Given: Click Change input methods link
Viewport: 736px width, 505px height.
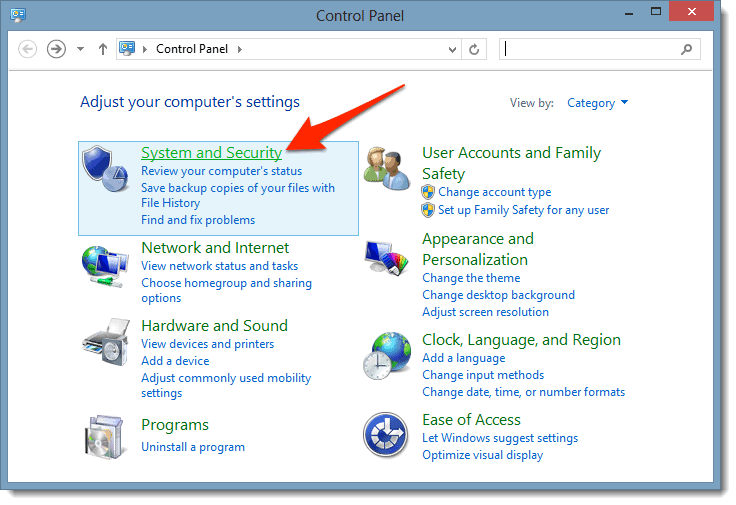Looking at the screenshot, I should (x=483, y=375).
